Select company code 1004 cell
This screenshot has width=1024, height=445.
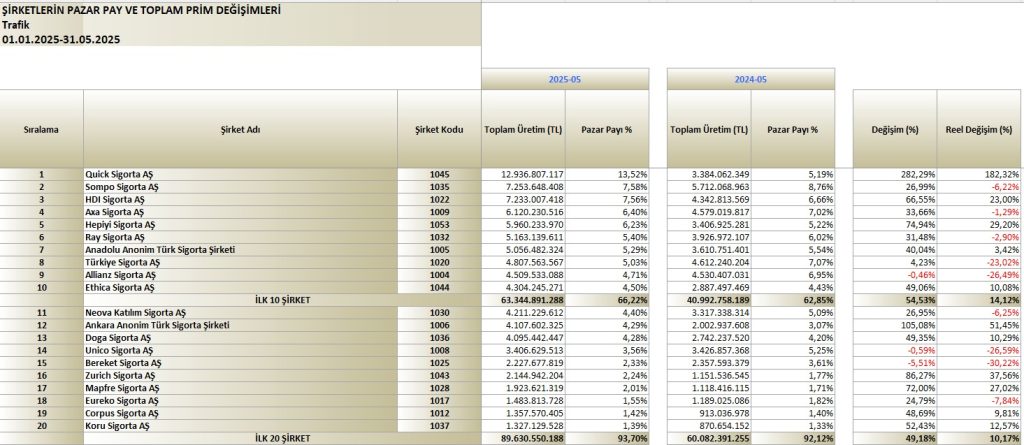click(440, 274)
